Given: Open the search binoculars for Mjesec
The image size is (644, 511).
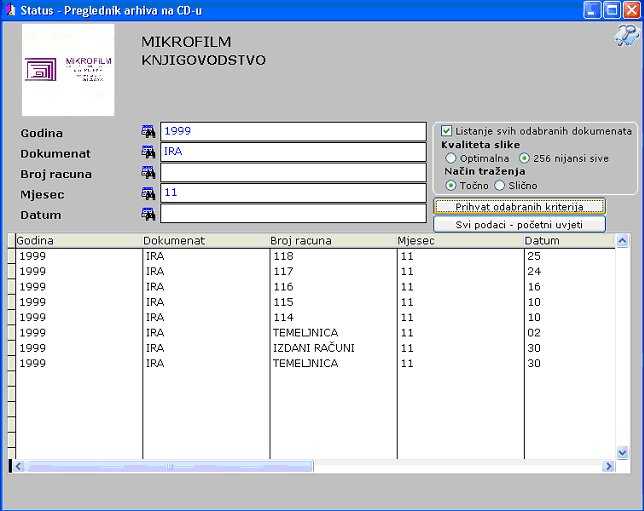Looking at the screenshot, I should (x=148, y=193).
